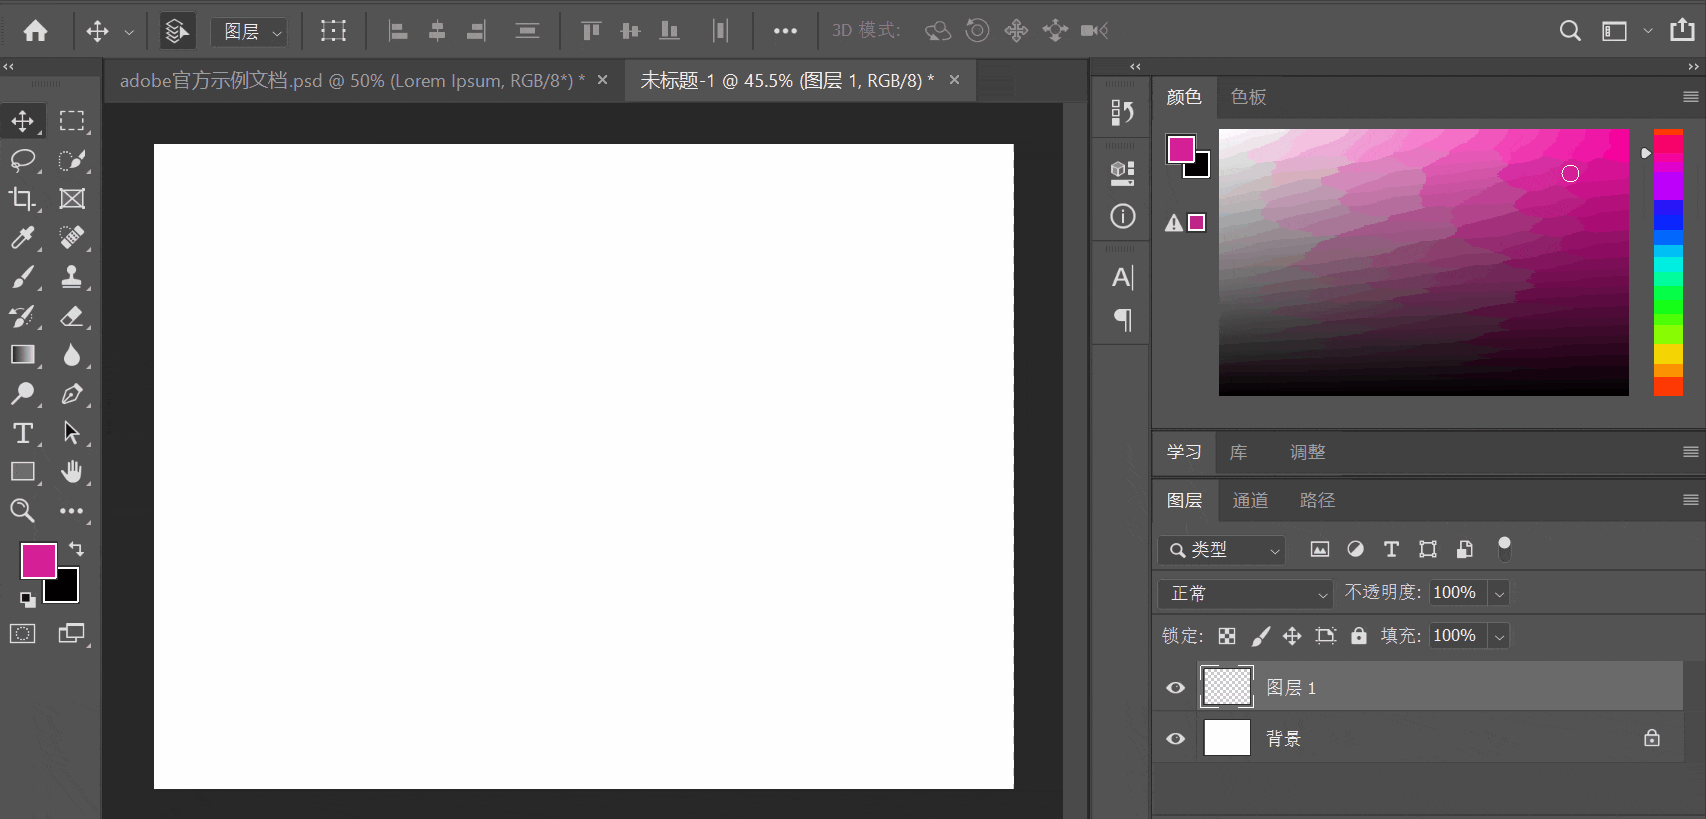This screenshot has width=1706, height=819.
Task: Switch to 库 libraries tab
Action: pyautogui.click(x=1238, y=452)
